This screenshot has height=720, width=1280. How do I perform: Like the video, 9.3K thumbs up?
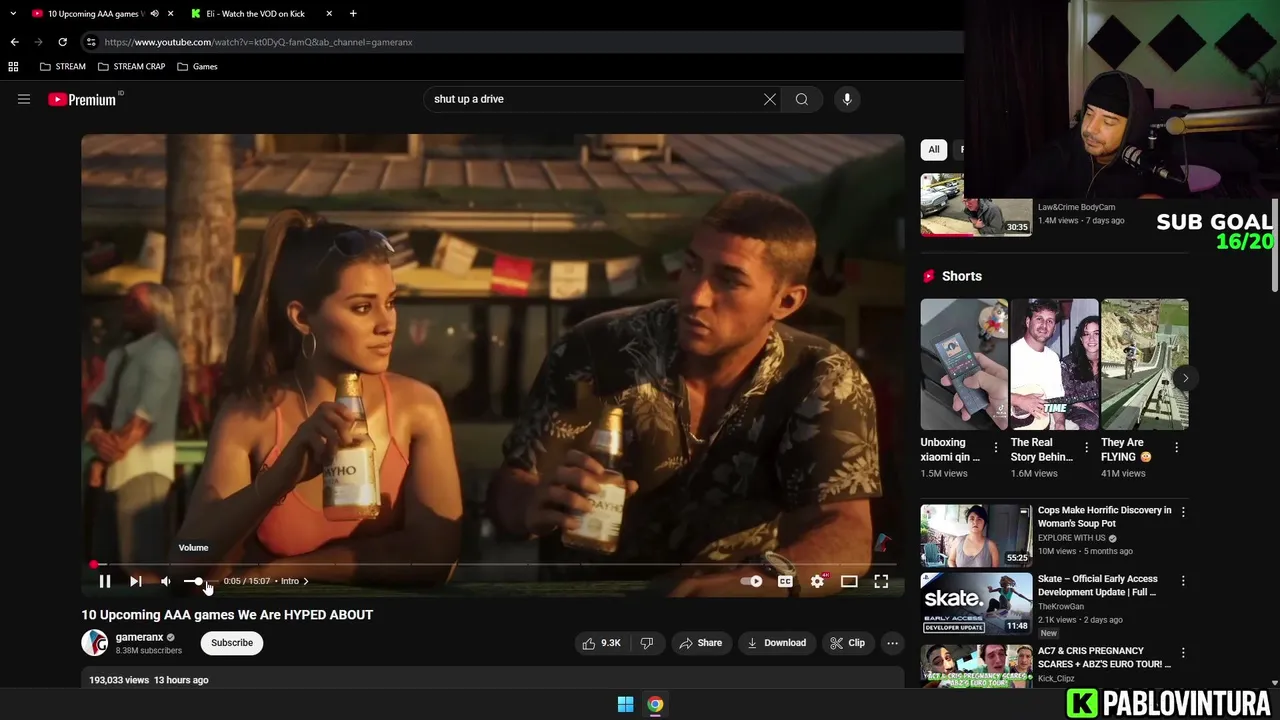[601, 643]
